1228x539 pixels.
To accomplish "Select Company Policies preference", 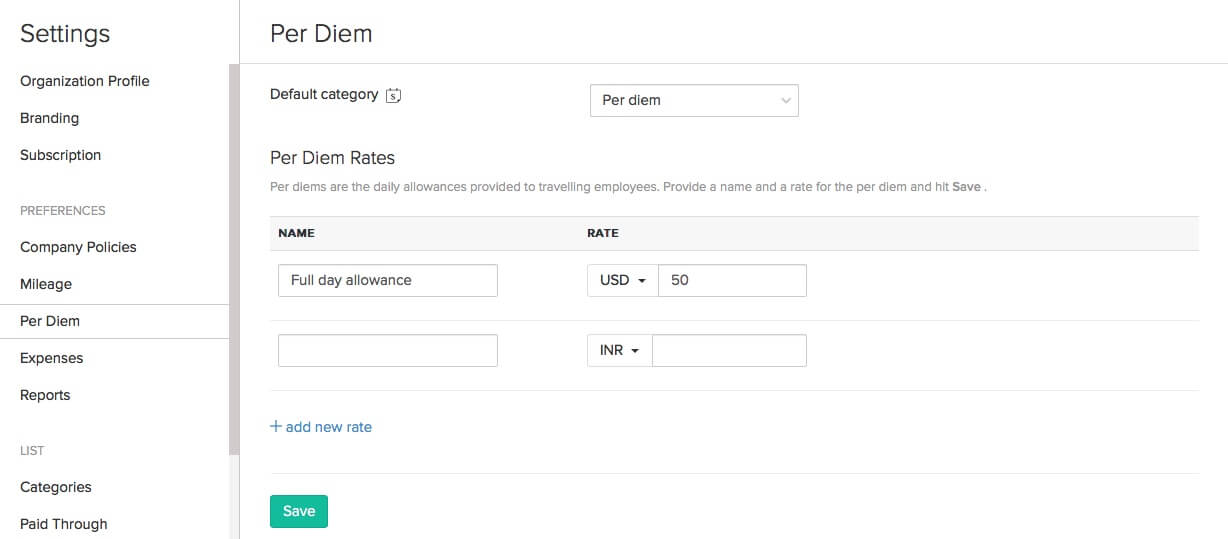I will pyautogui.click(x=78, y=247).
